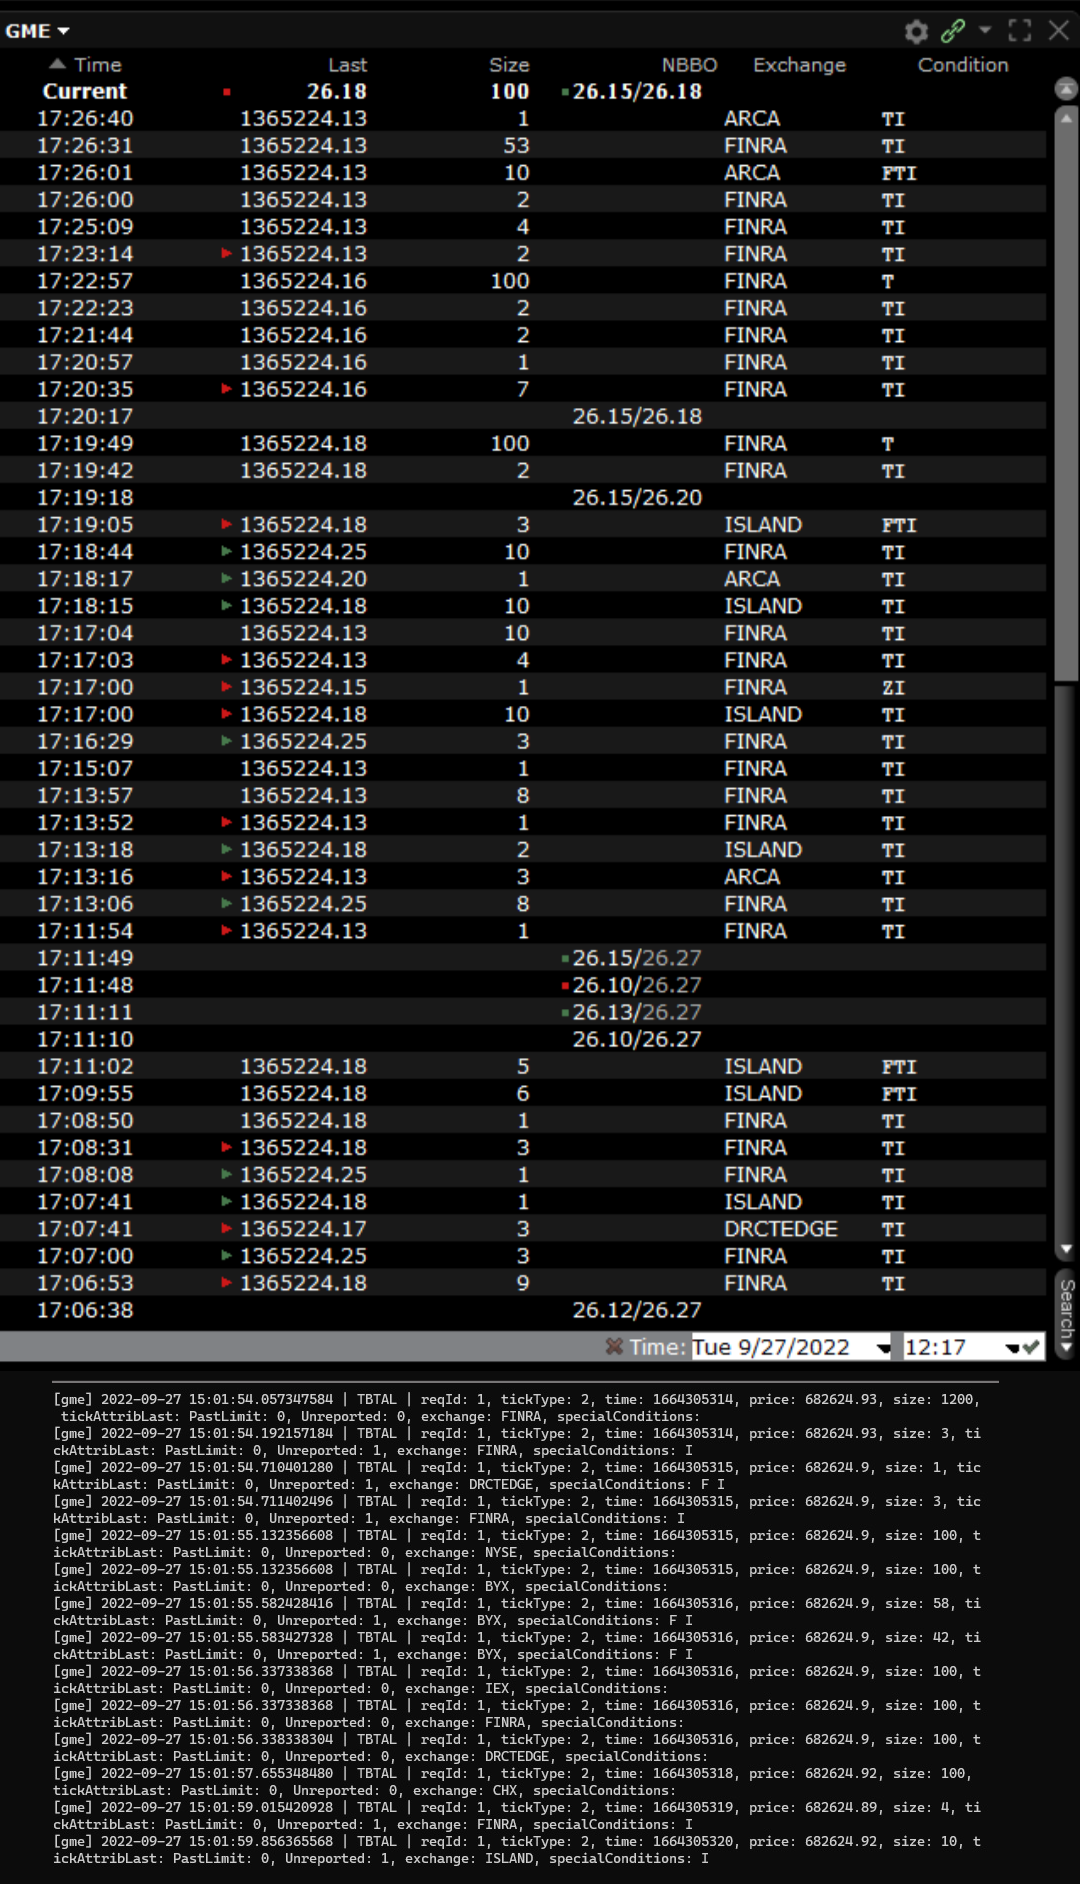Click ARCA exchange in the 17:26:01 row
Image resolution: width=1080 pixels, height=1884 pixels.
(x=752, y=173)
